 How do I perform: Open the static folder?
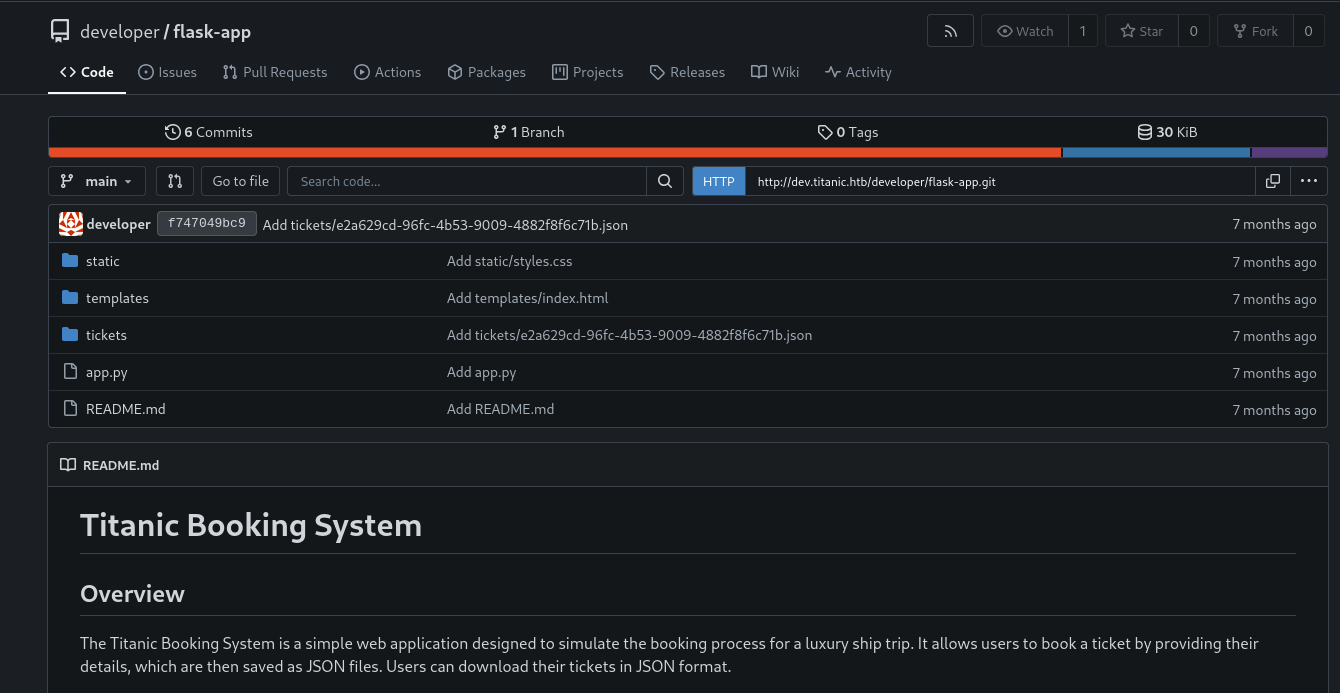(103, 261)
